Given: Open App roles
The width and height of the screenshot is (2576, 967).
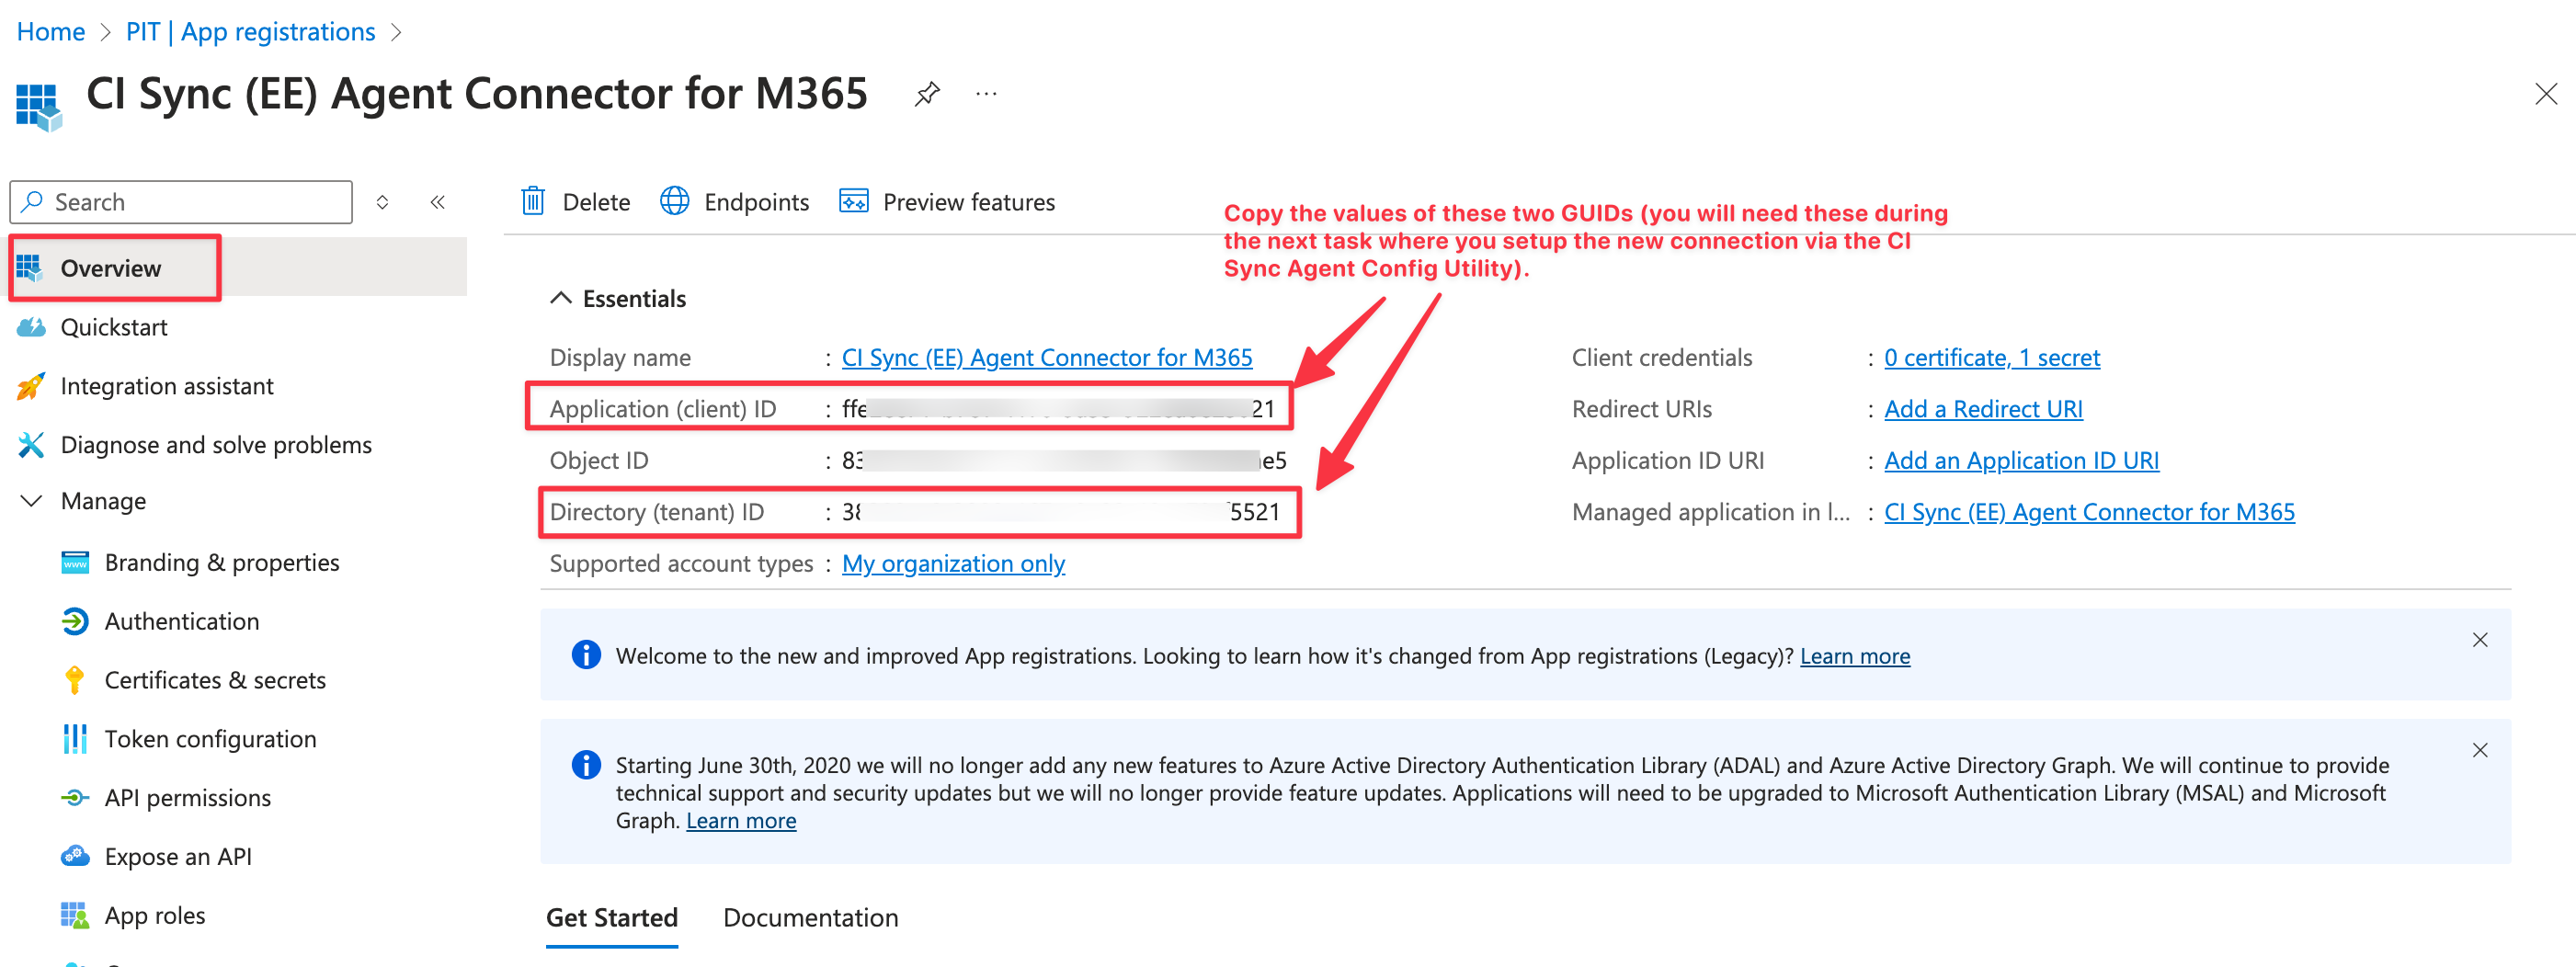Looking at the screenshot, I should [155, 915].
